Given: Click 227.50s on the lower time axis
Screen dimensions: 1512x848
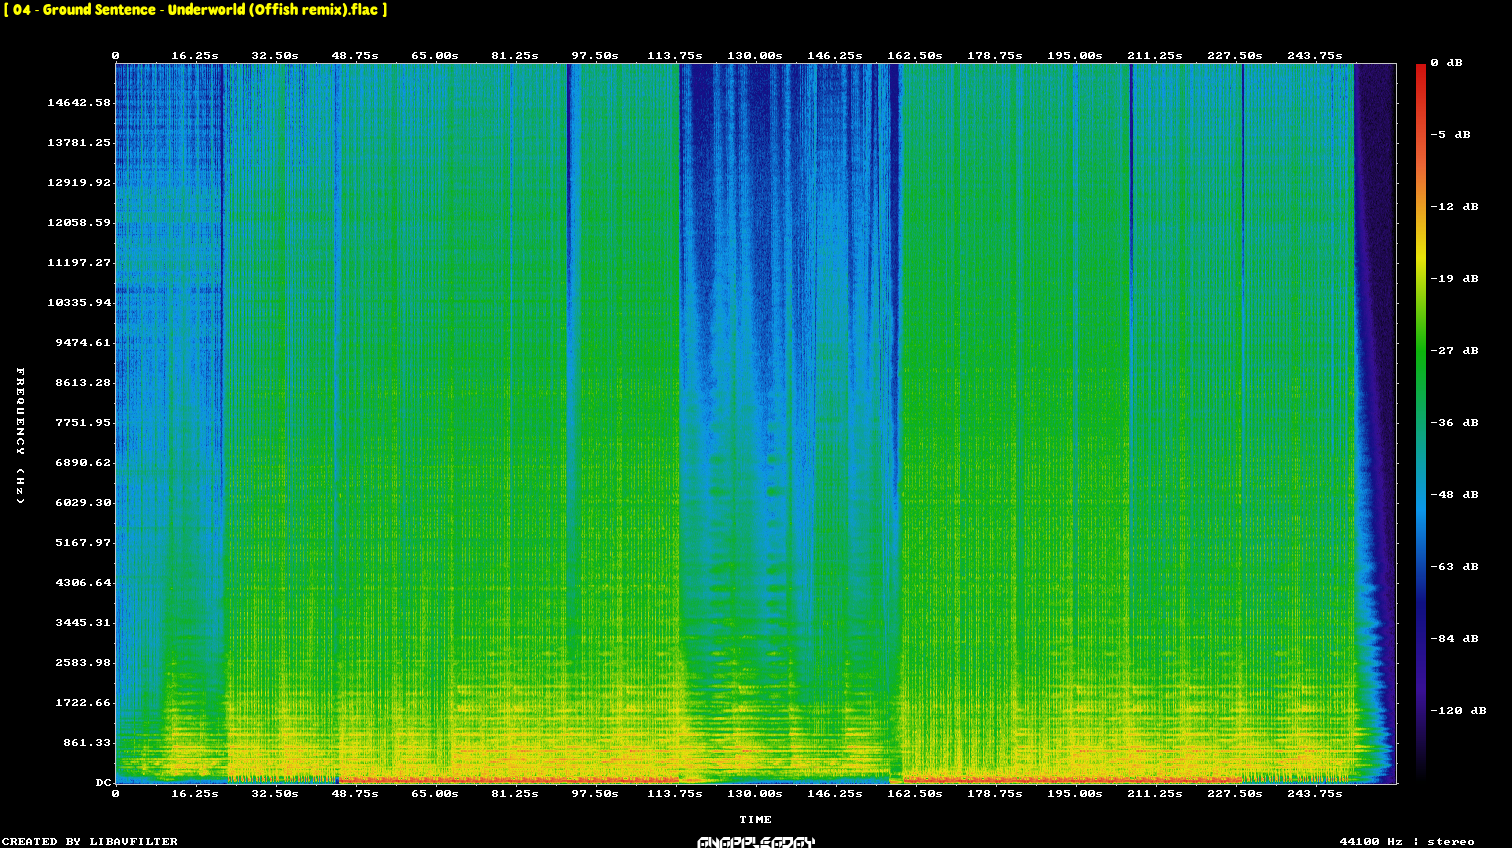Looking at the screenshot, I should 1235,794.
